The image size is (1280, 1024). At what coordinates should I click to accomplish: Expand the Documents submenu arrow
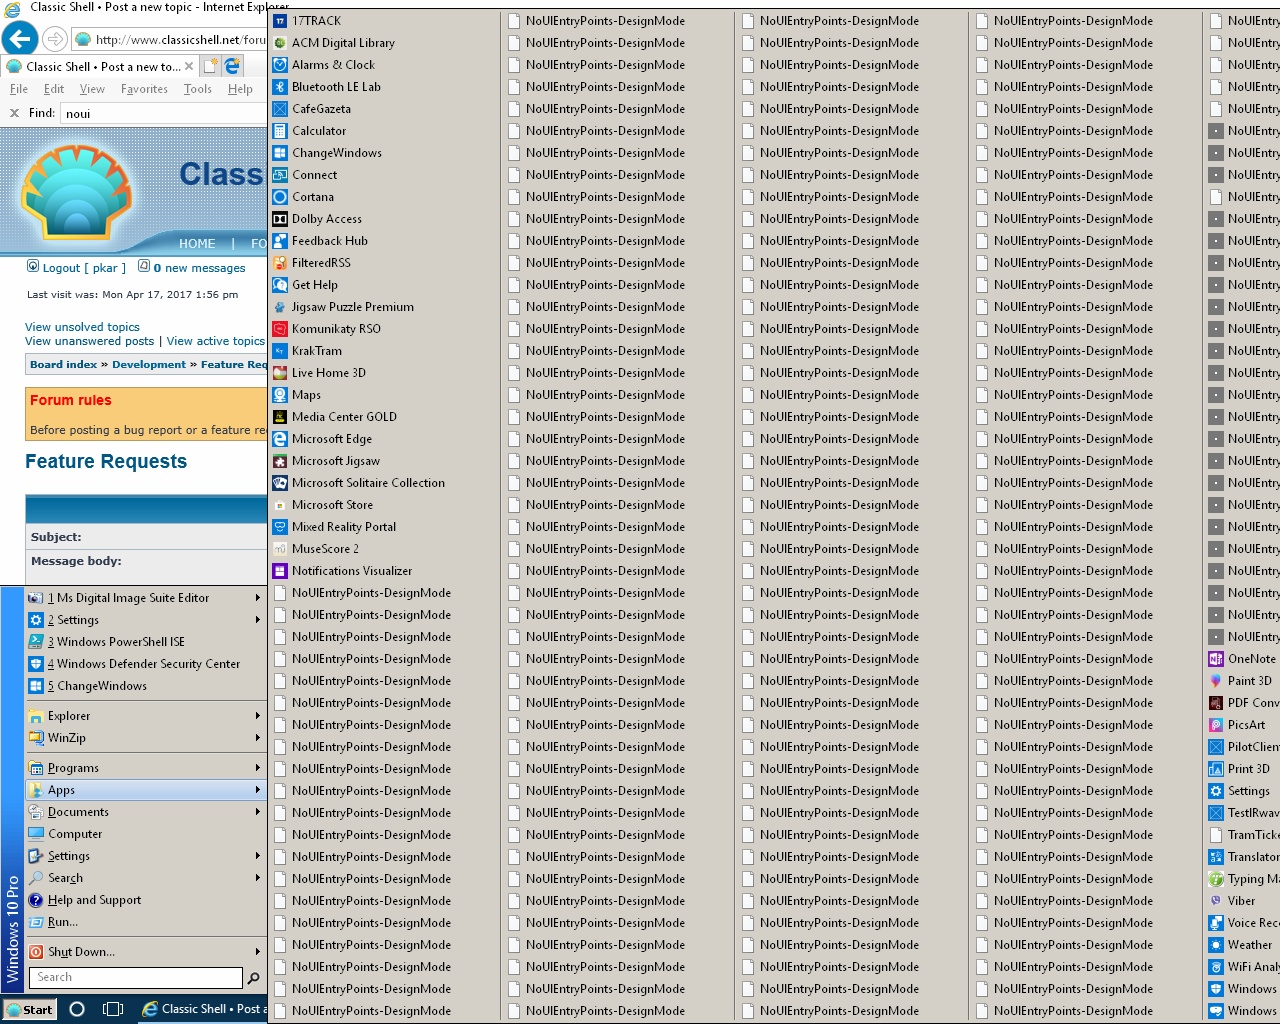click(x=257, y=812)
